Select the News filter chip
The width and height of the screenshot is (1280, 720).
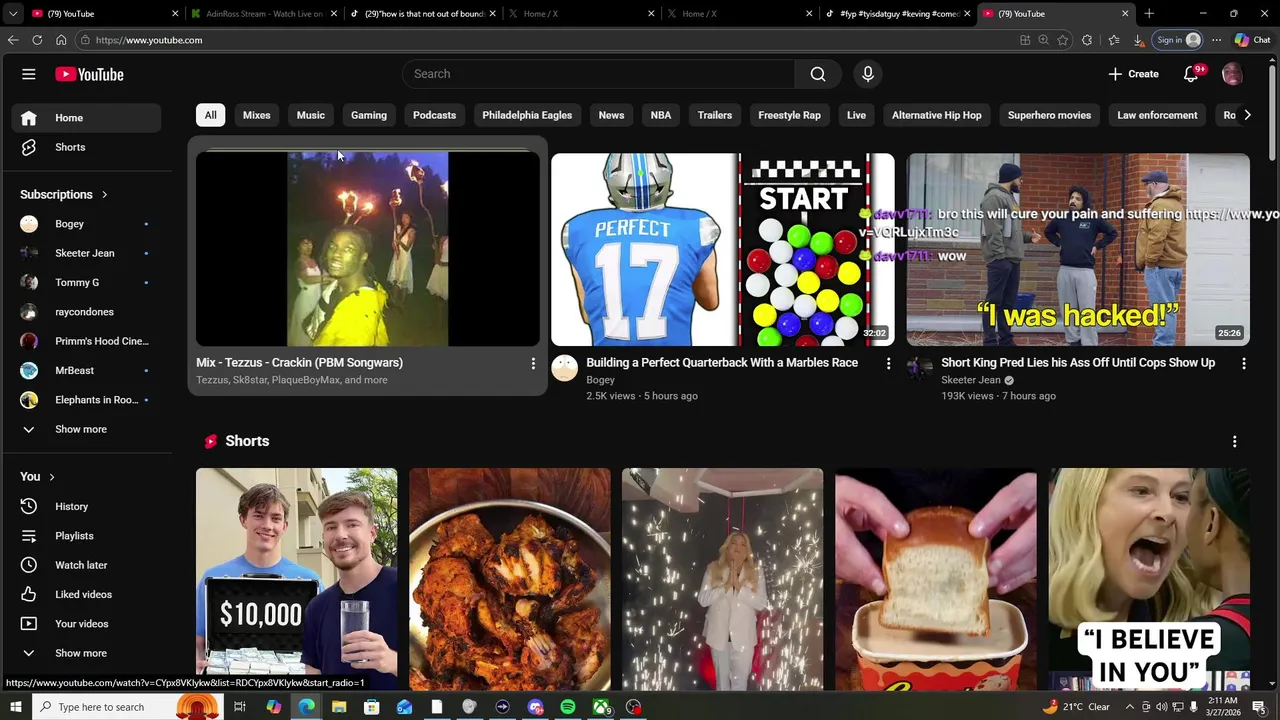point(611,115)
